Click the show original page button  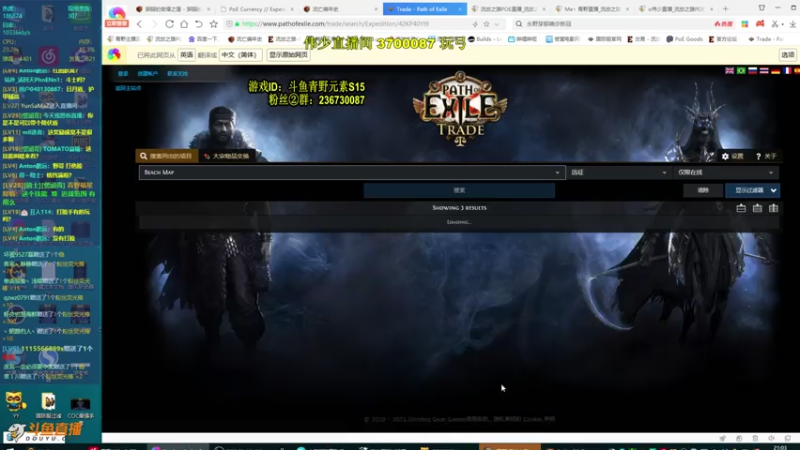(x=288, y=55)
